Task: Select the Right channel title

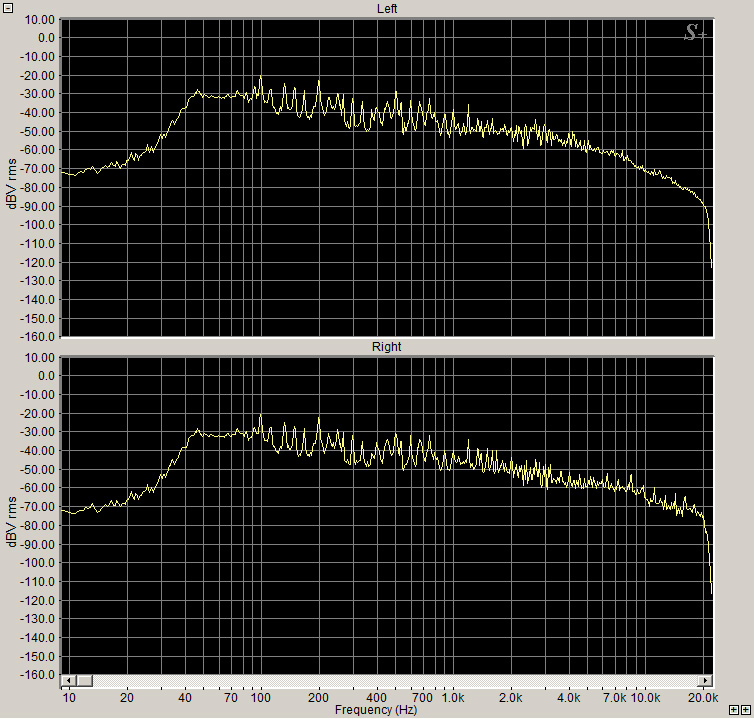Action: click(x=387, y=347)
